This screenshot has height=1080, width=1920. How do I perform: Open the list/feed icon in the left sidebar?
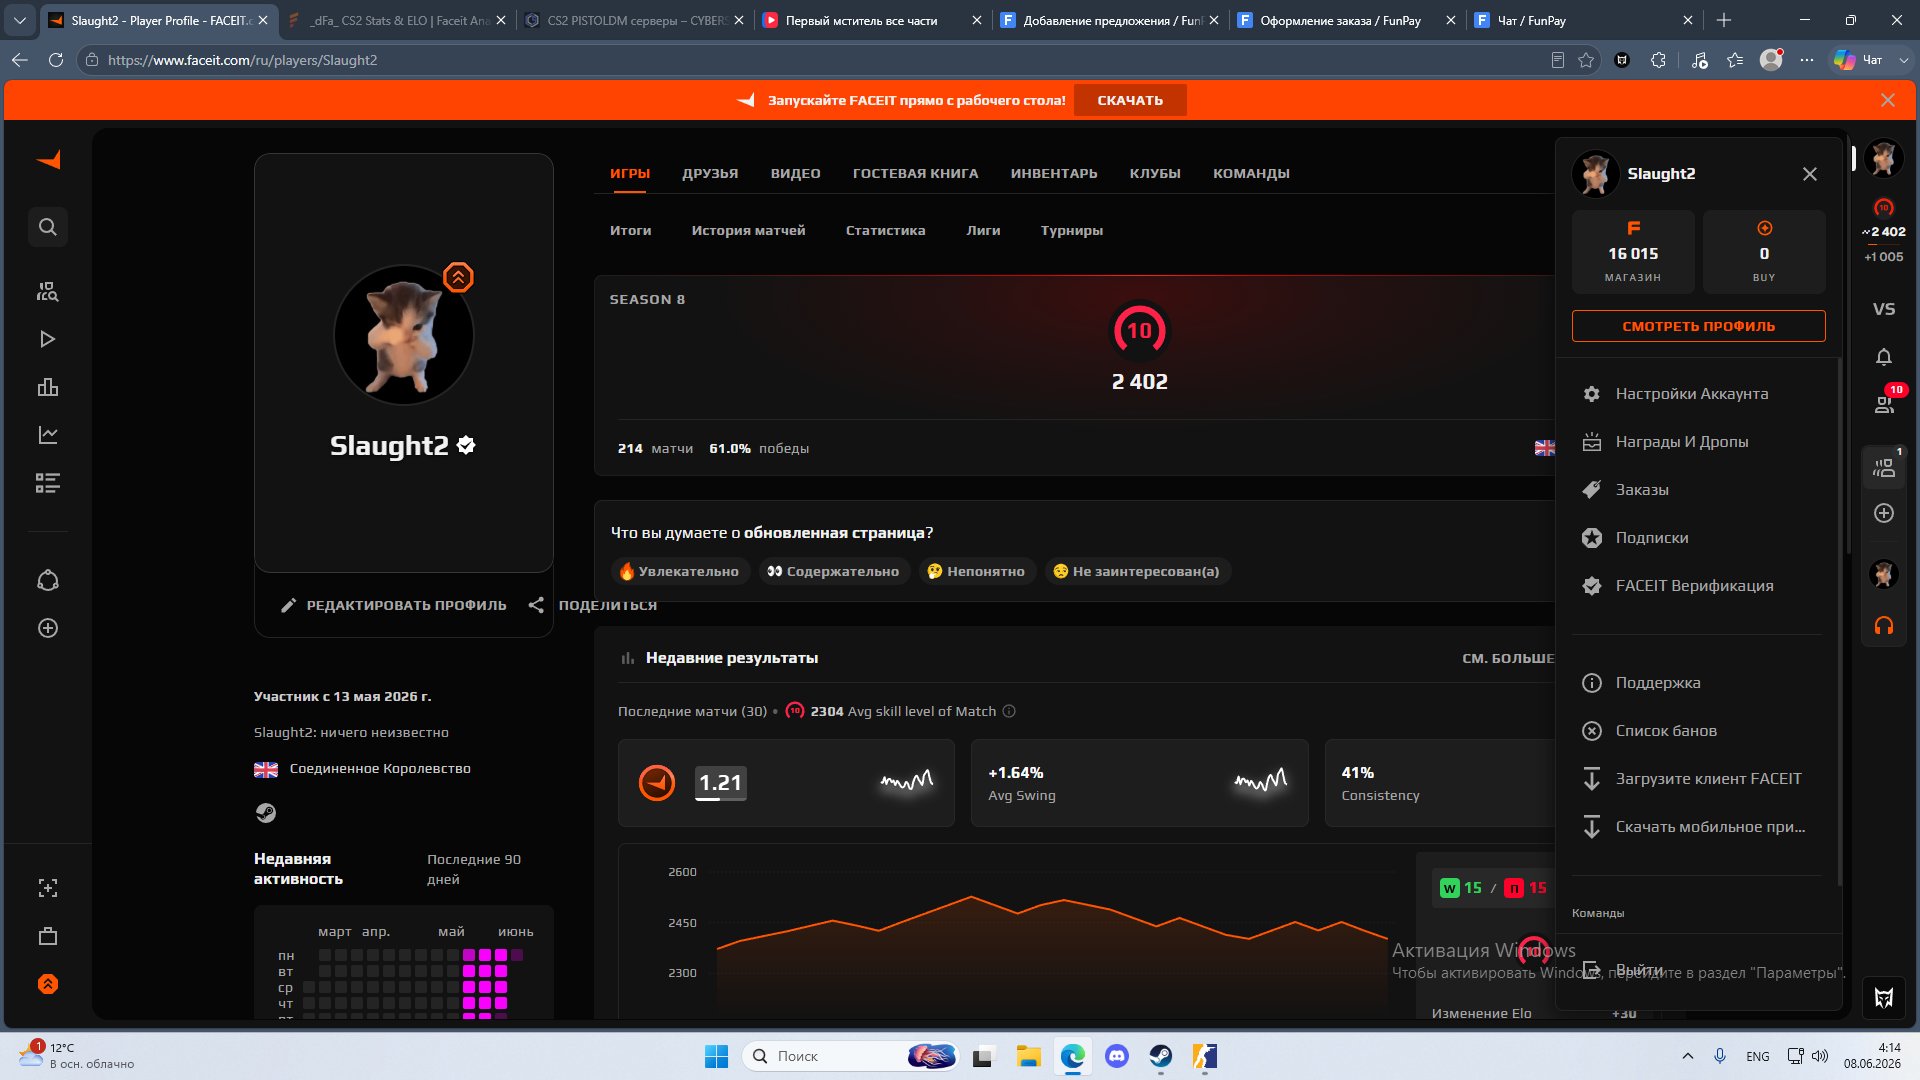pos(48,483)
